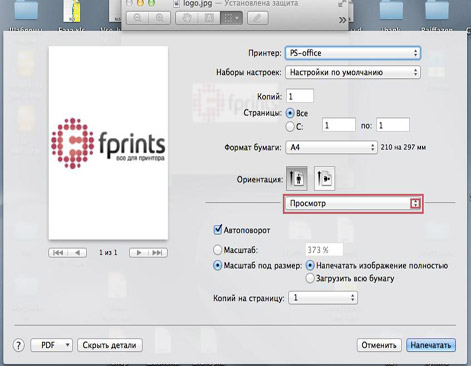471x366 pixels.
Task: Zoom in using Preview toolbar magnifier
Action: pyautogui.click(x=160, y=18)
